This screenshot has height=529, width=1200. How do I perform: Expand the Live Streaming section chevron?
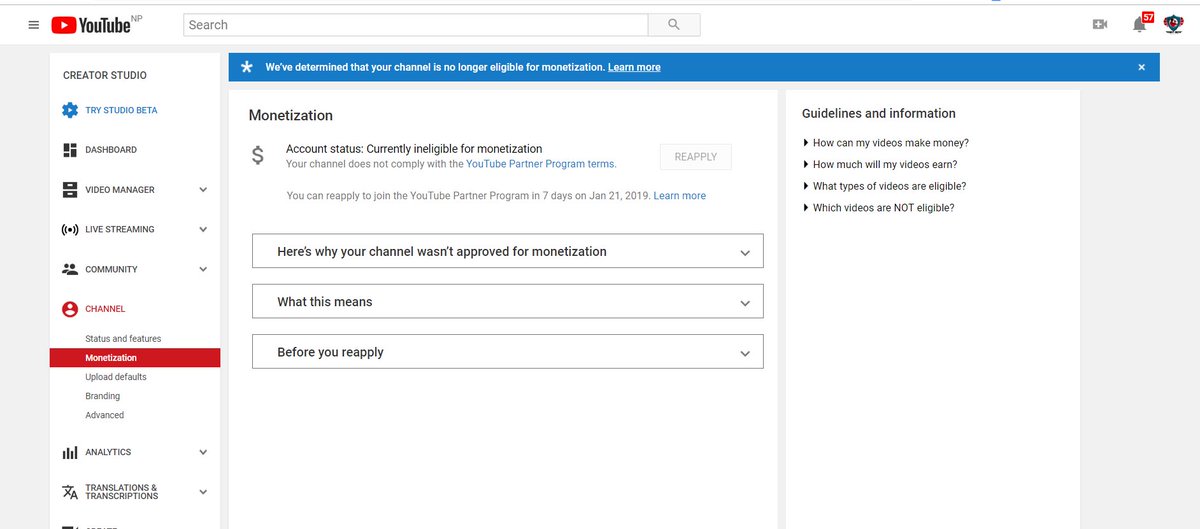203,230
